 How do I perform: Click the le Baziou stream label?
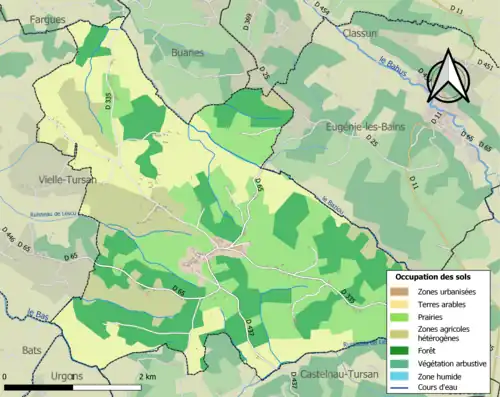(333, 204)
